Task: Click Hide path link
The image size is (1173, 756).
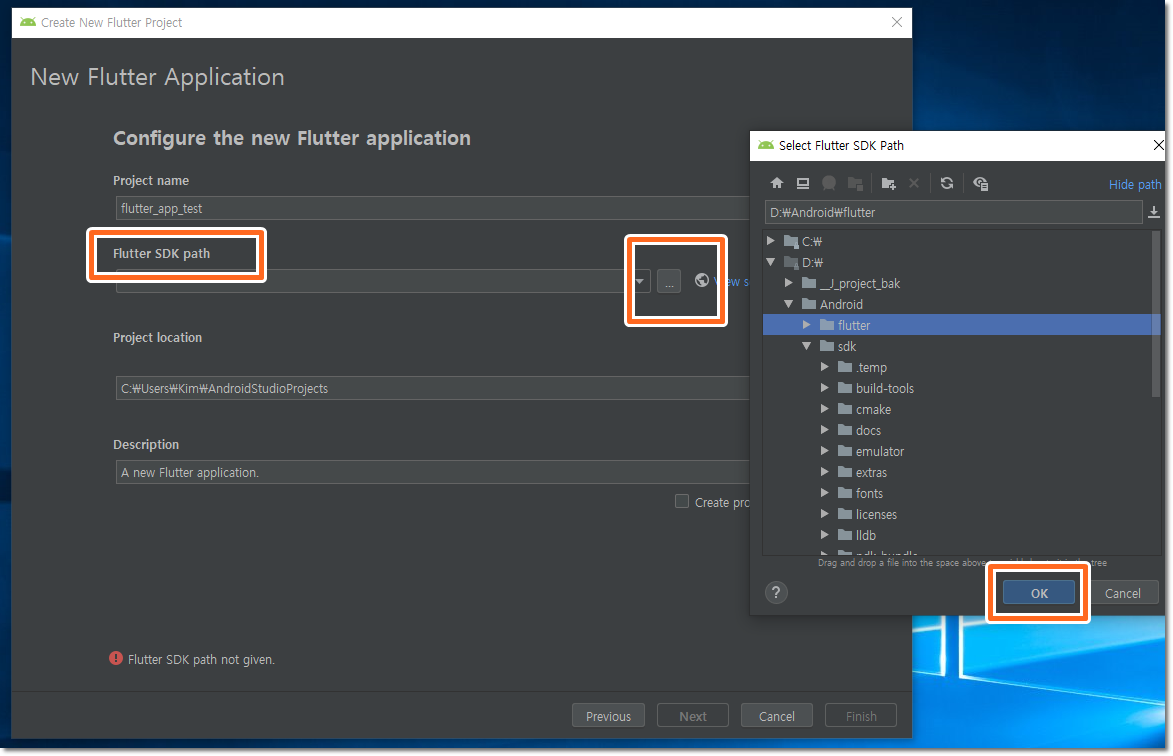Action: click(1135, 185)
